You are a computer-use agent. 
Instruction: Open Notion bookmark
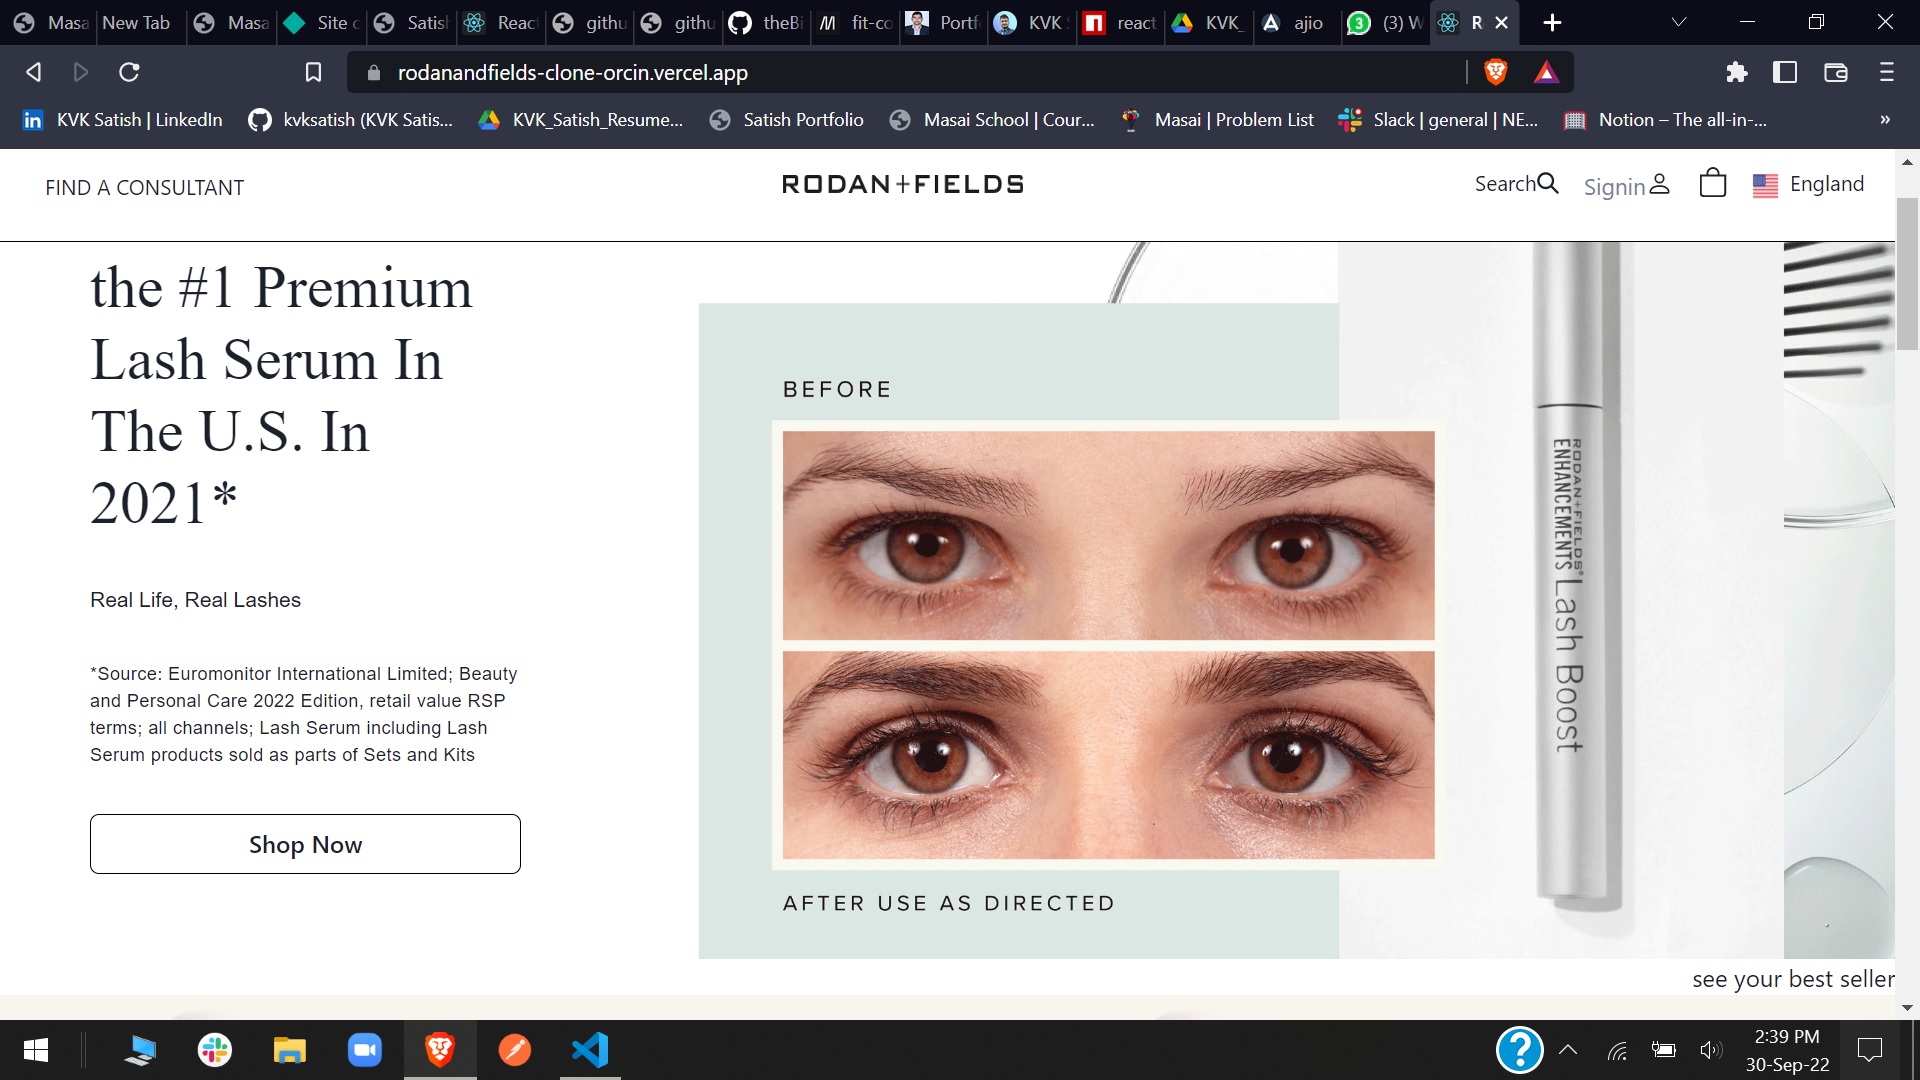1666,120
